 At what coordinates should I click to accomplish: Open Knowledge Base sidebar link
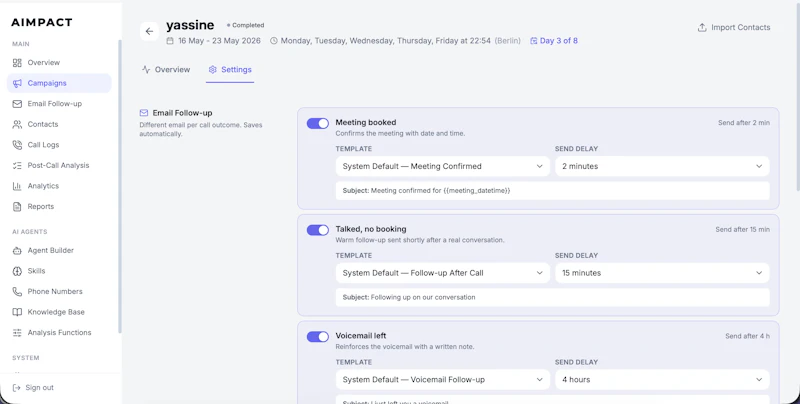pos(59,312)
